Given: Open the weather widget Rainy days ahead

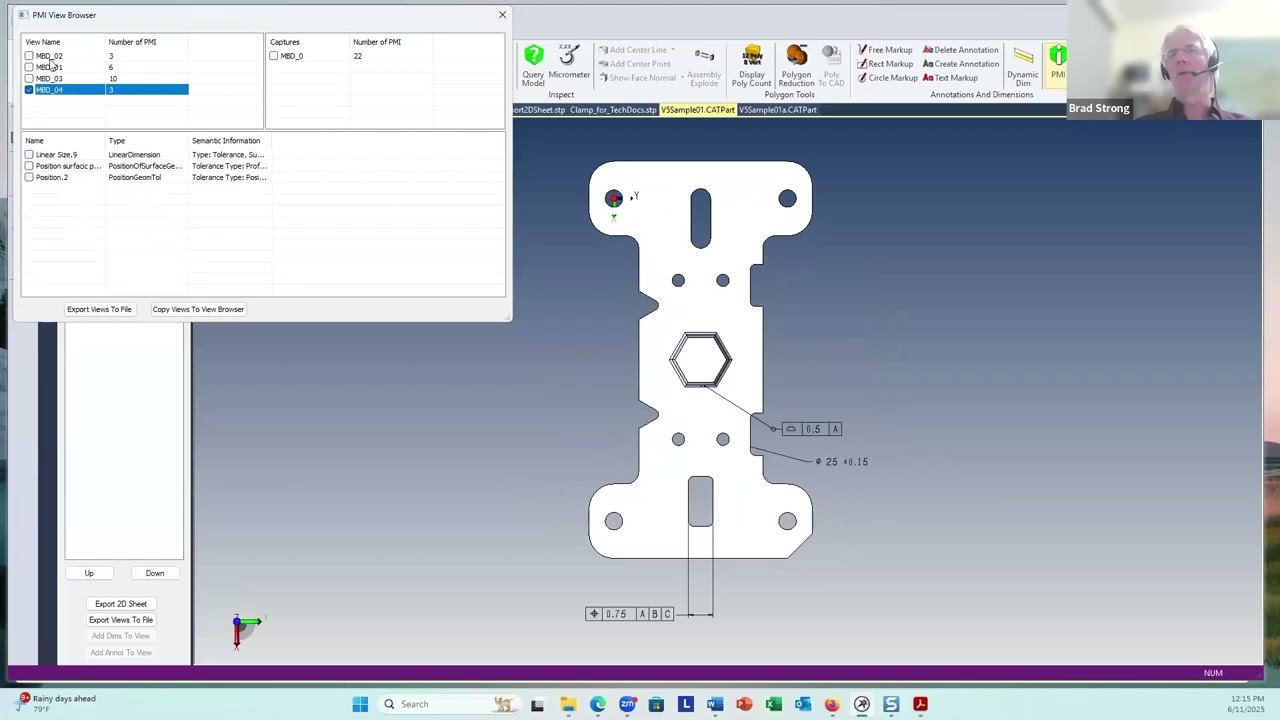Looking at the screenshot, I should coord(55,704).
